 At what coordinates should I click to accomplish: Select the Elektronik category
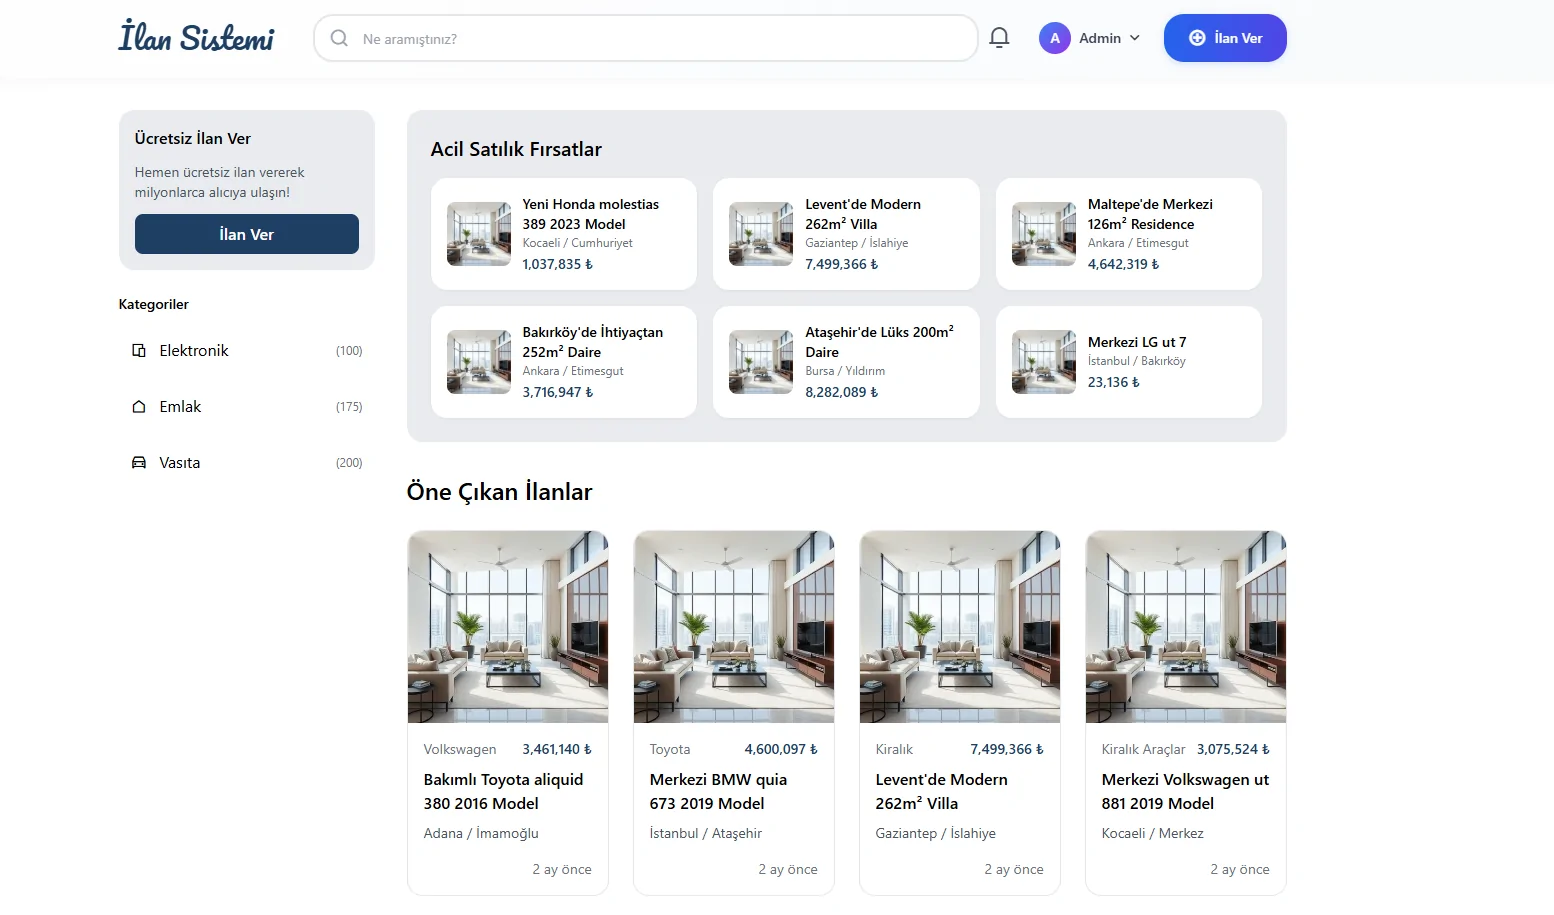pos(194,351)
